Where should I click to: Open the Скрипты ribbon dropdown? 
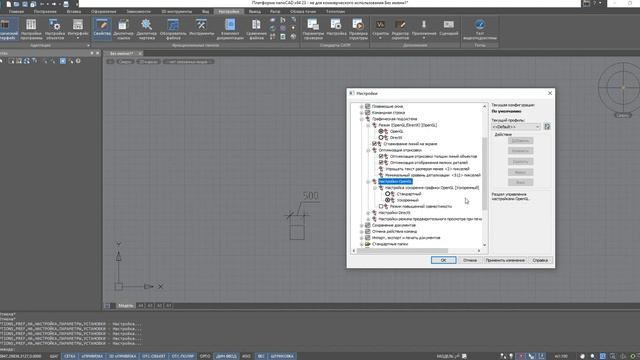(x=380, y=29)
